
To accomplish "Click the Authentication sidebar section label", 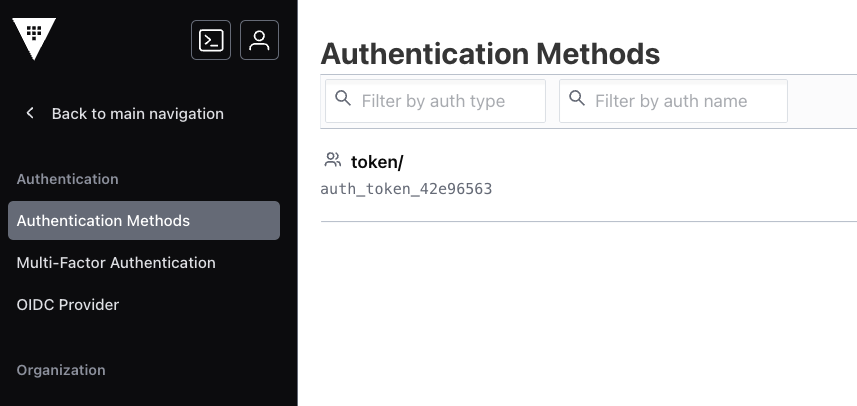I will pyautogui.click(x=68, y=179).
